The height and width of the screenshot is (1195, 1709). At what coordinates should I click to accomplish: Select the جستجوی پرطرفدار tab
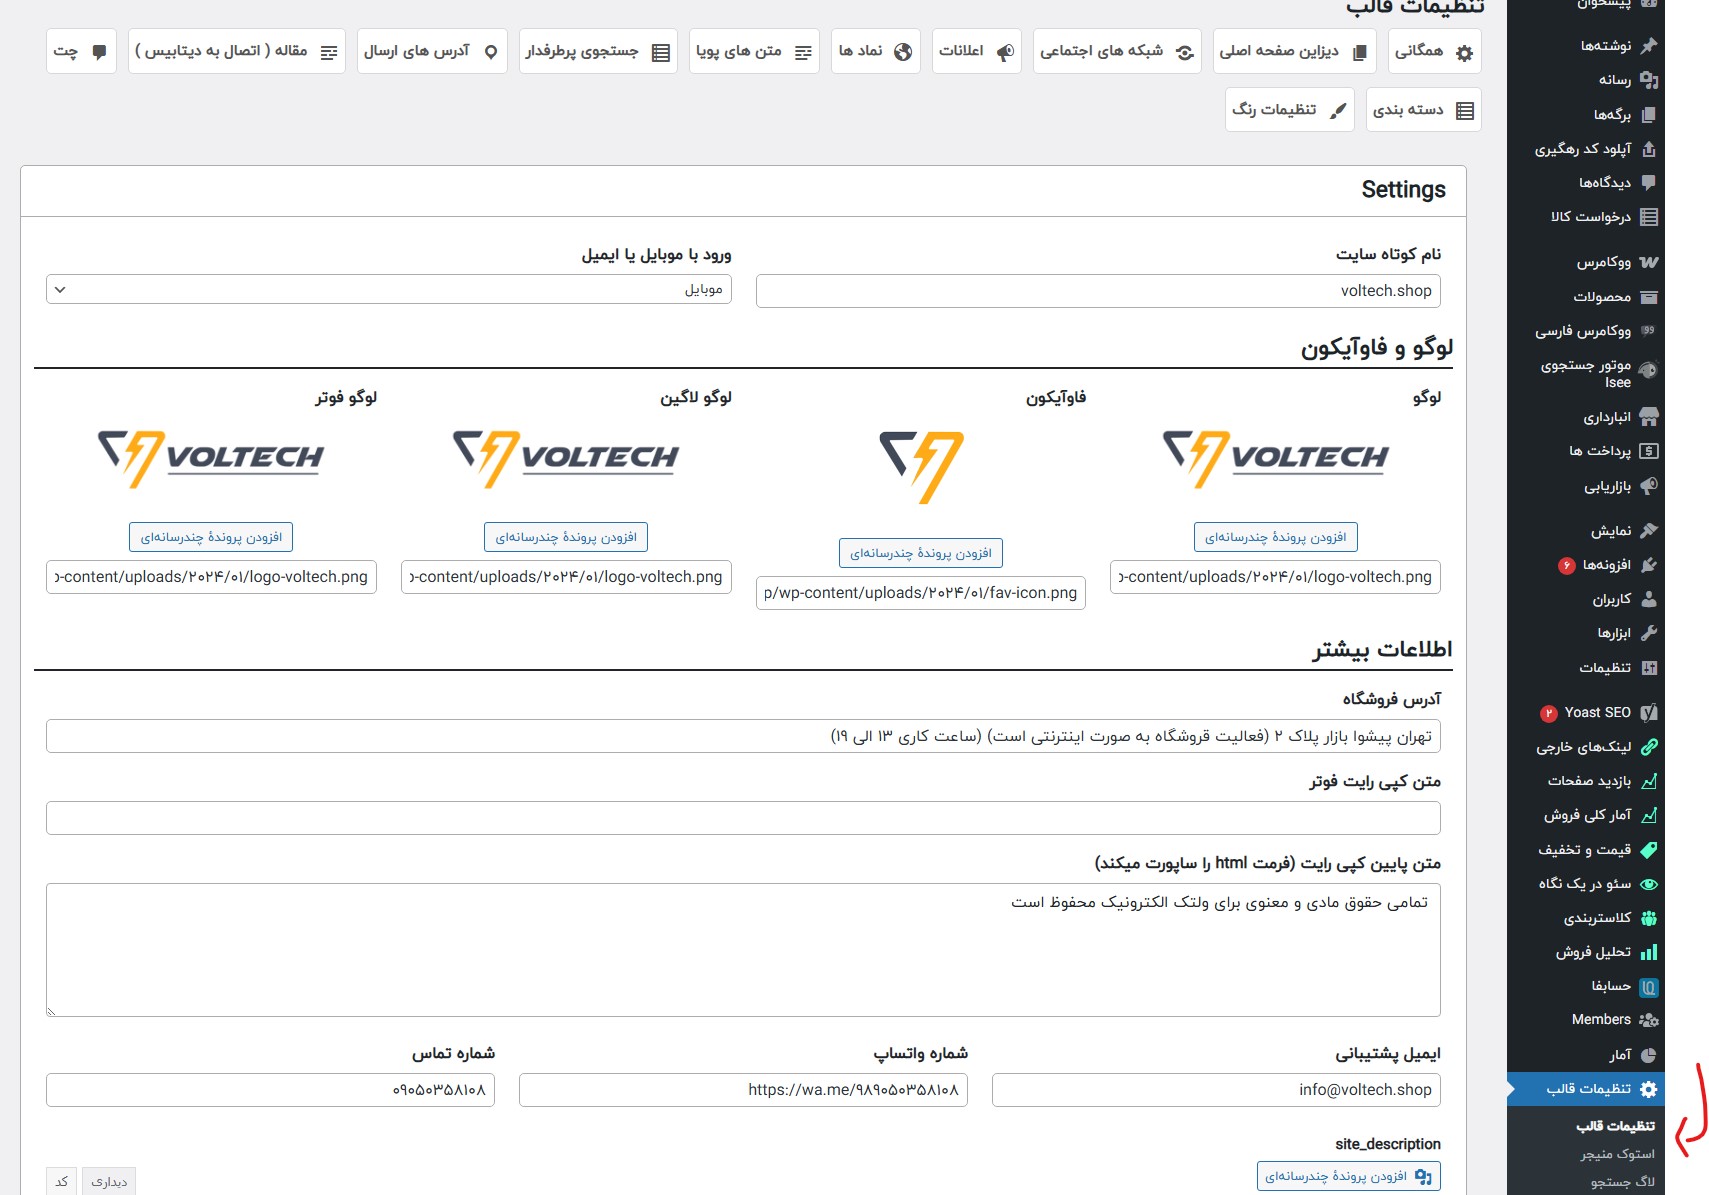pos(598,51)
